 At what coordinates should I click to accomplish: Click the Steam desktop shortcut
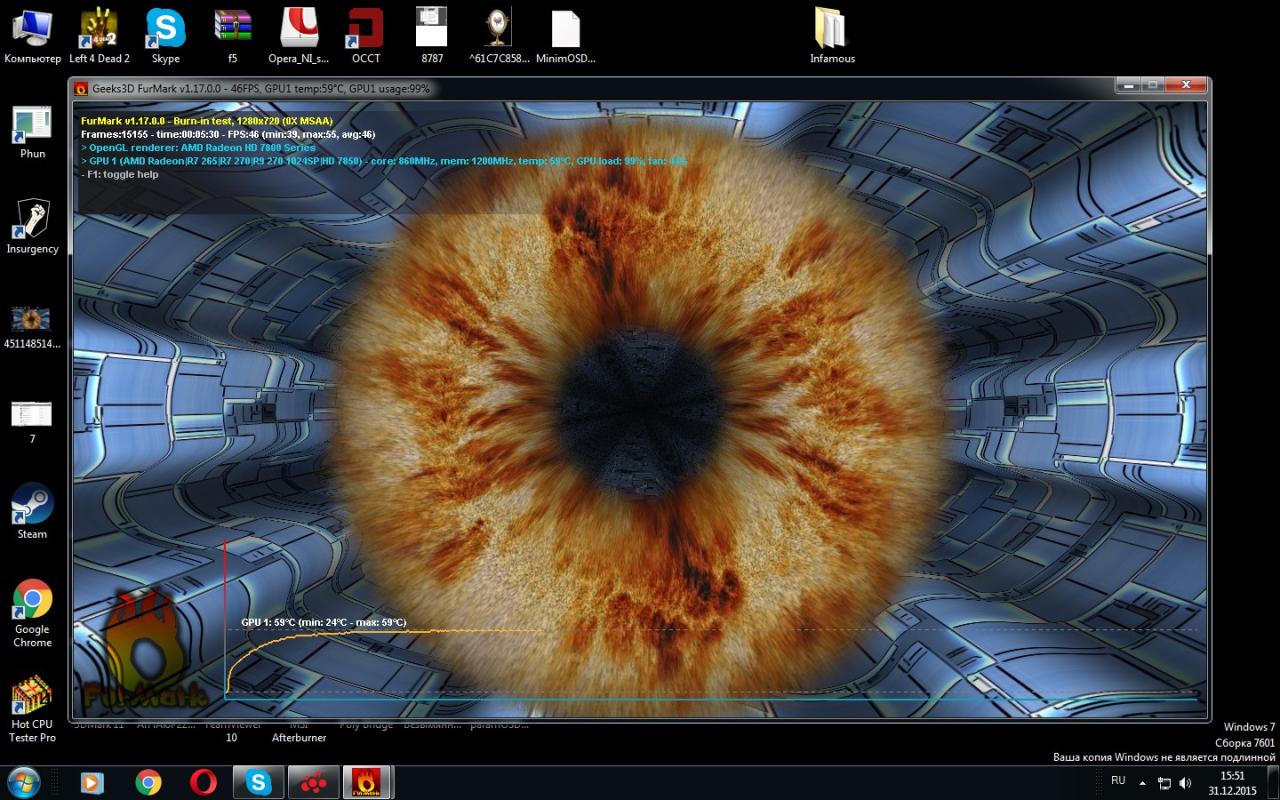(32, 507)
